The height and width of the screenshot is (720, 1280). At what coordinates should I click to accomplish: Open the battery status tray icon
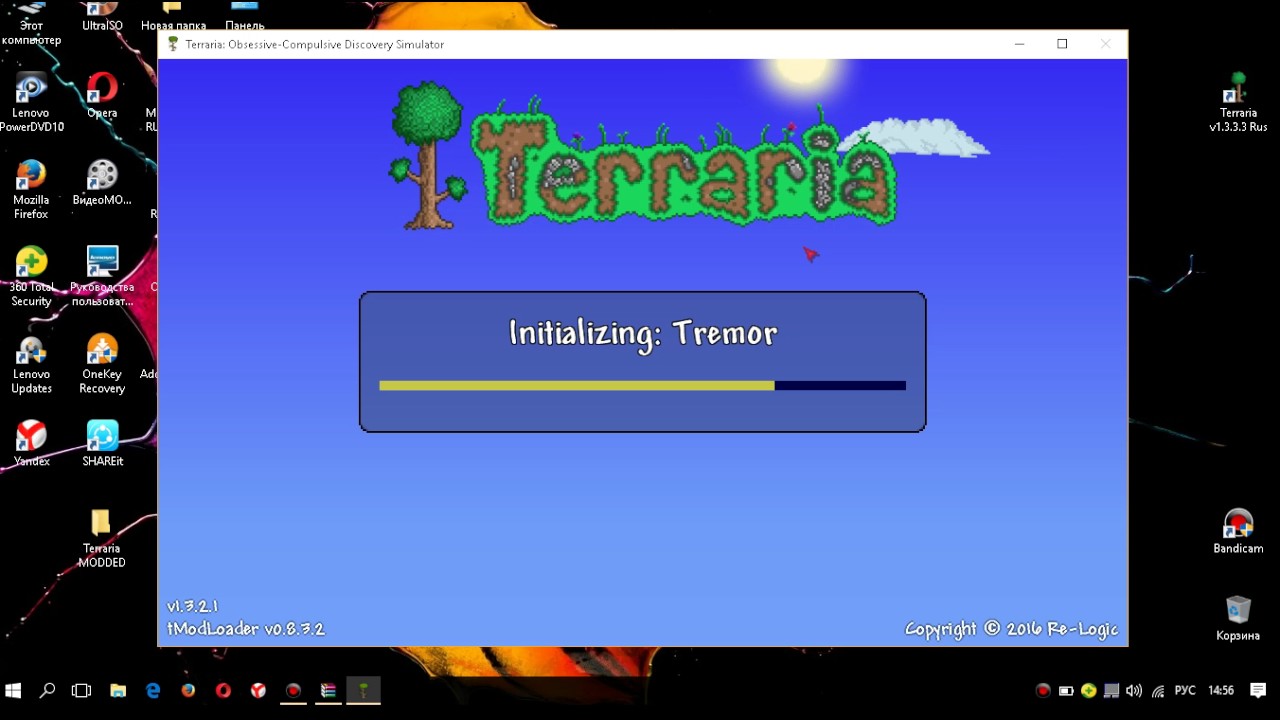click(x=1066, y=690)
